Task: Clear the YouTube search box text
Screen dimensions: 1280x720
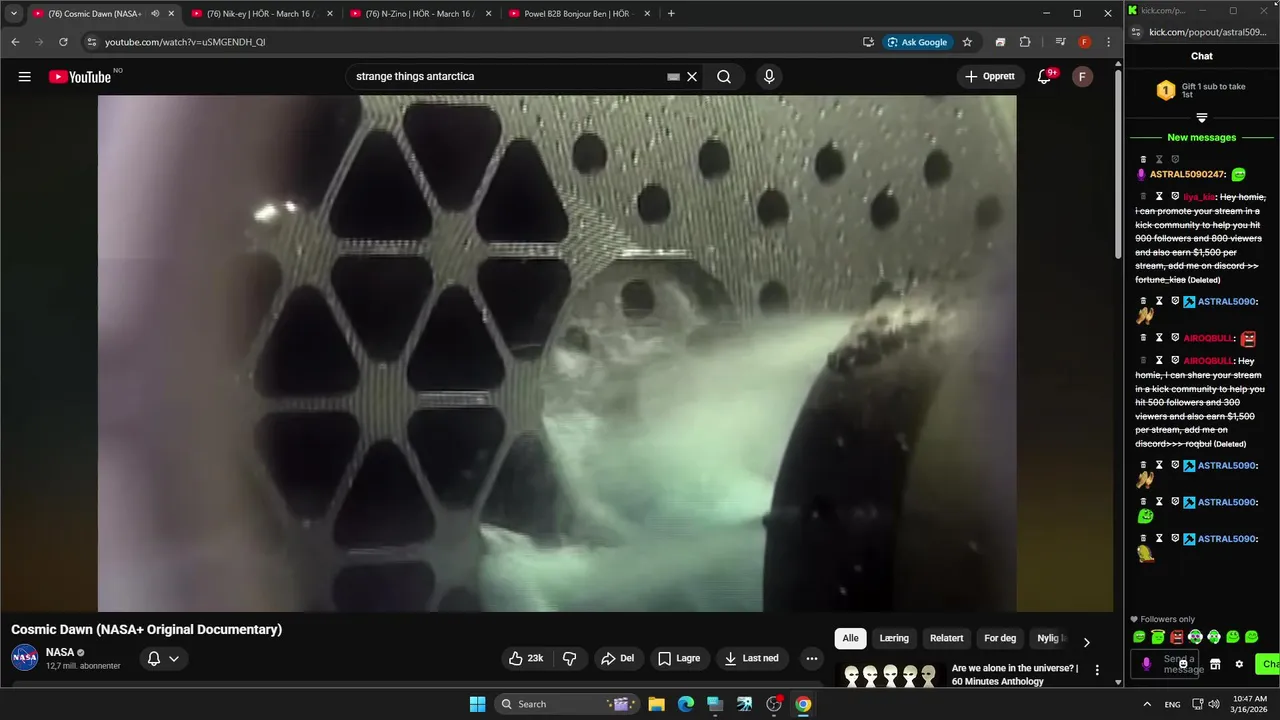Action: click(x=692, y=77)
